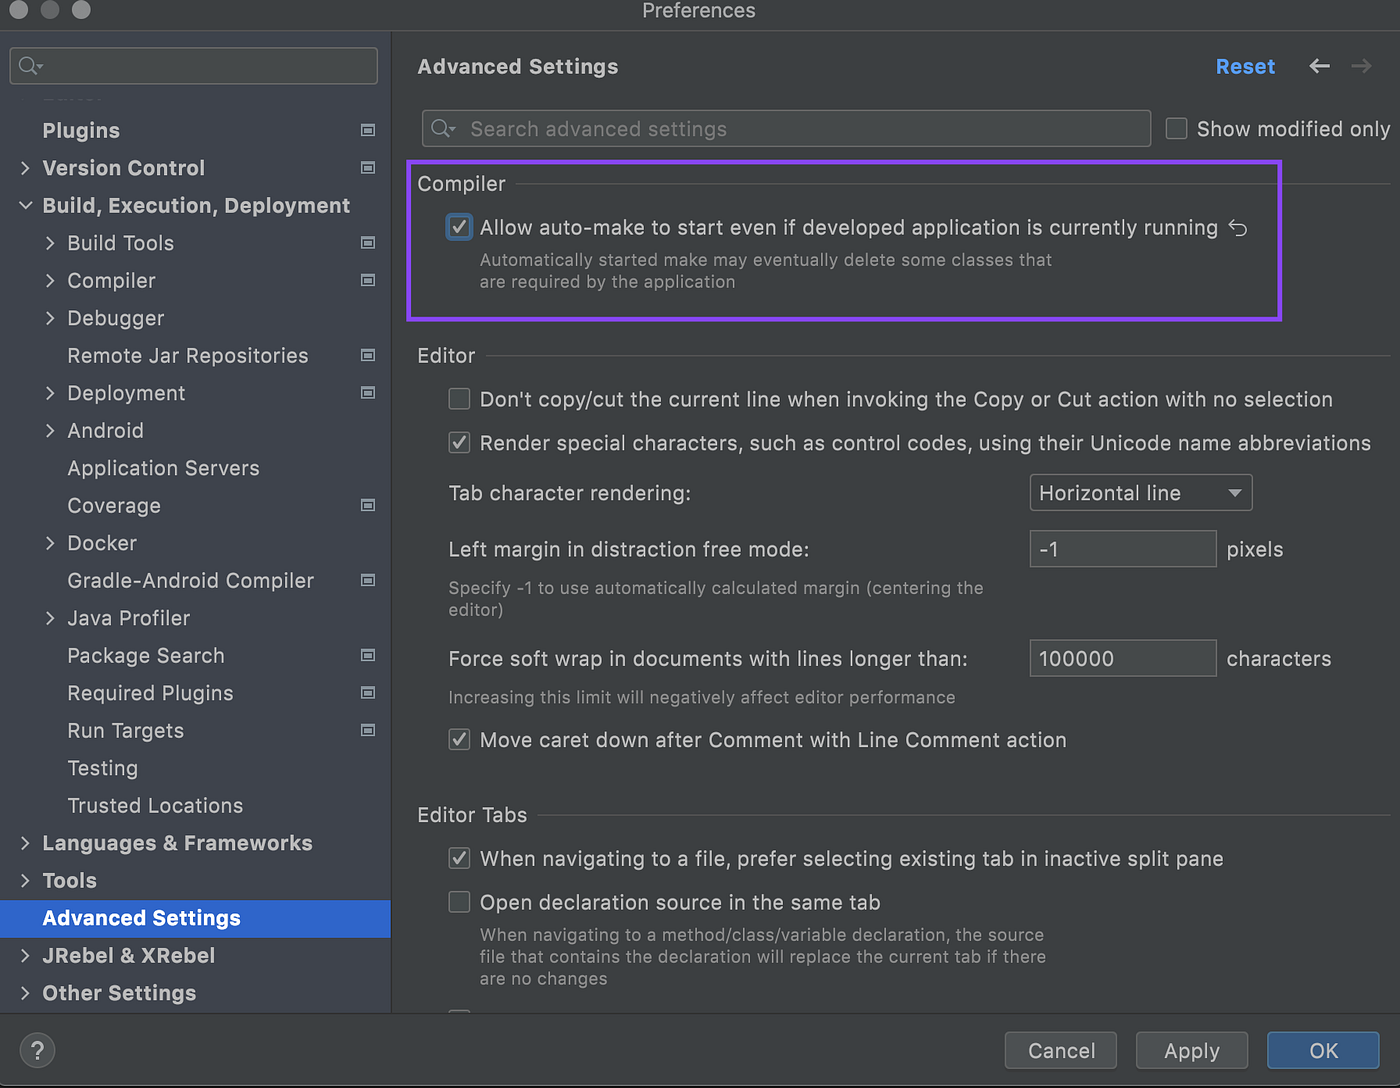
Task: Enable Show modified only checkbox
Action: pos(1177,129)
